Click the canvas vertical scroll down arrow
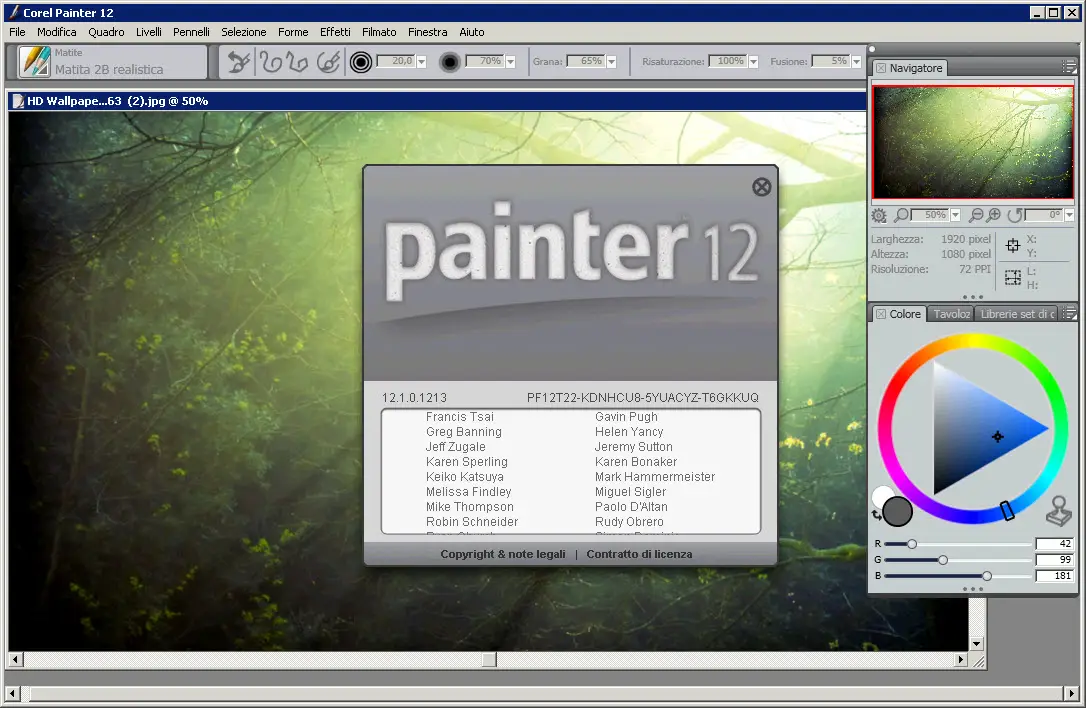1086x708 pixels. coord(977,644)
